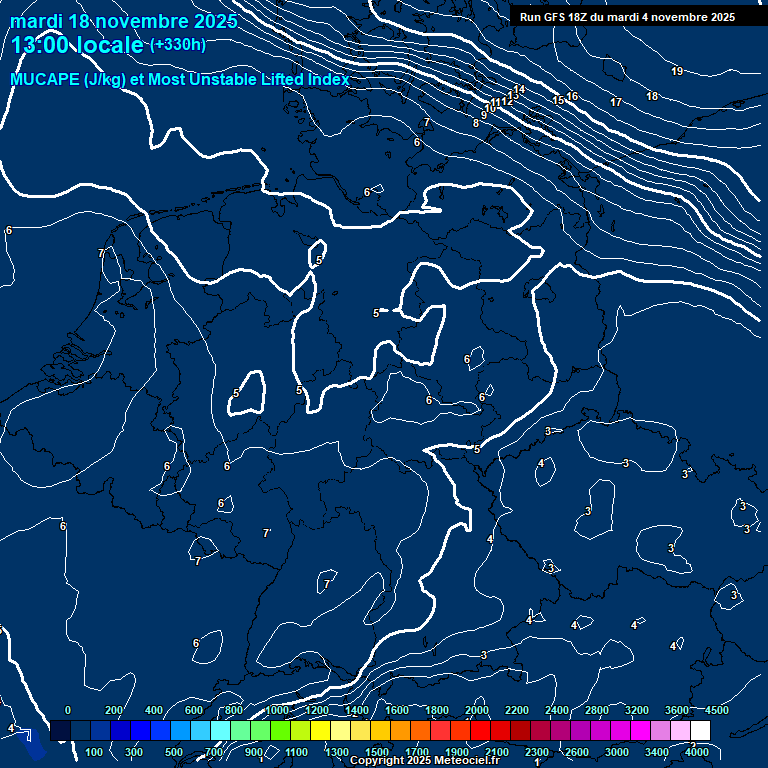Click the legend value '3400'
Viewport: 768px width, 768px height.
657,752
